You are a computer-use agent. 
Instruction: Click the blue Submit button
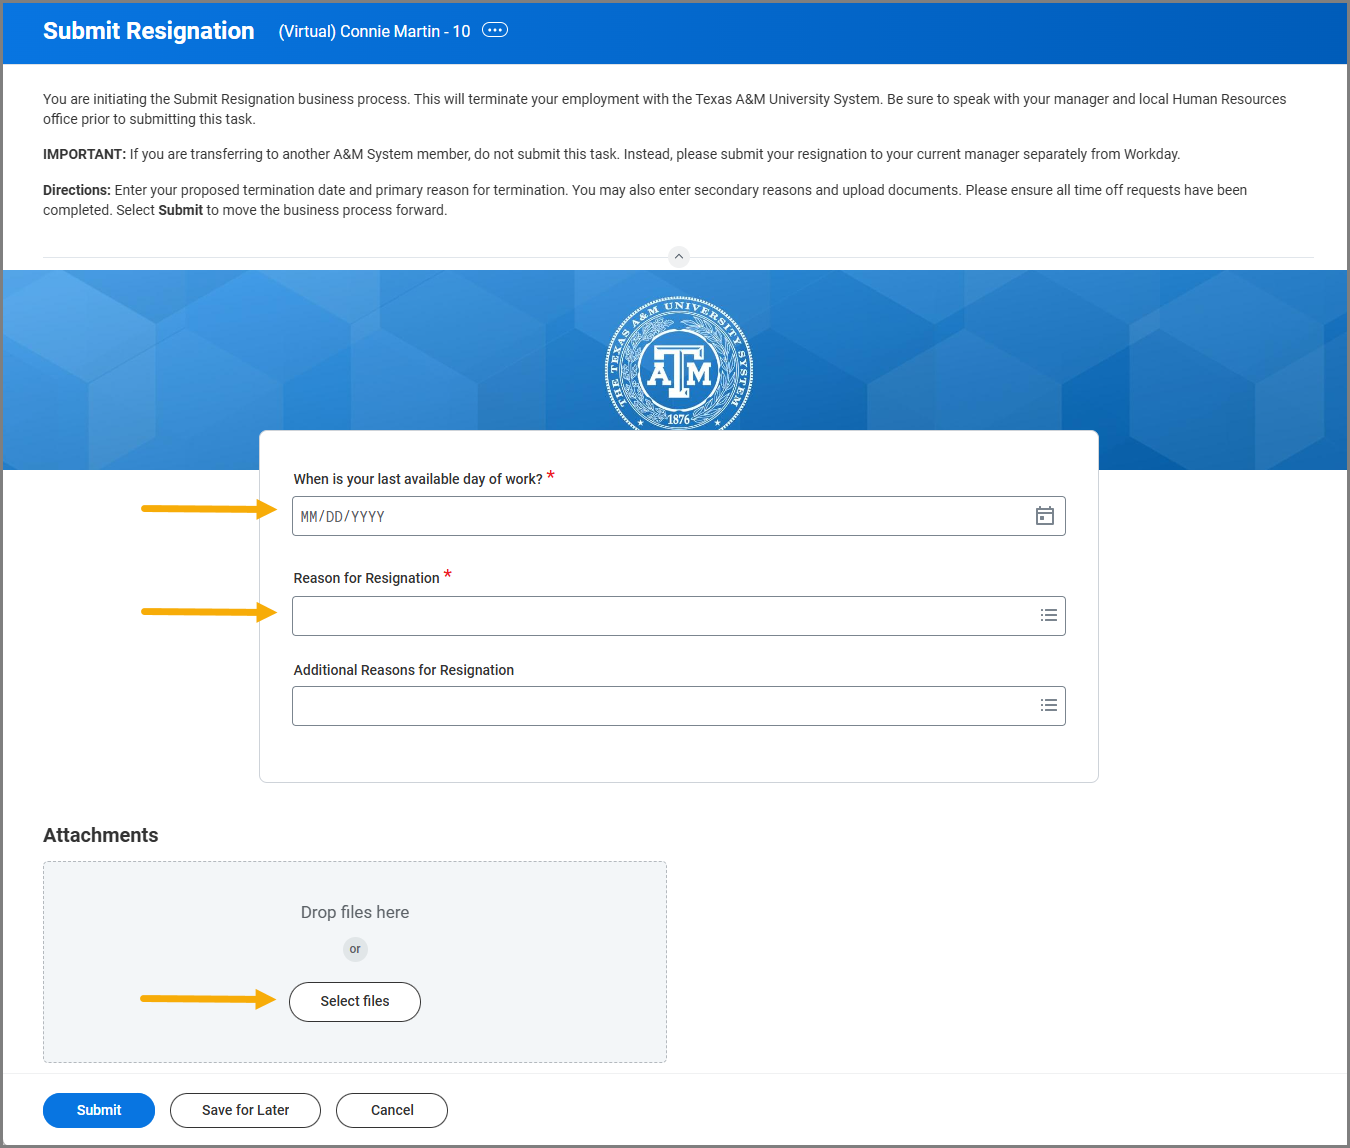[x=99, y=1110]
